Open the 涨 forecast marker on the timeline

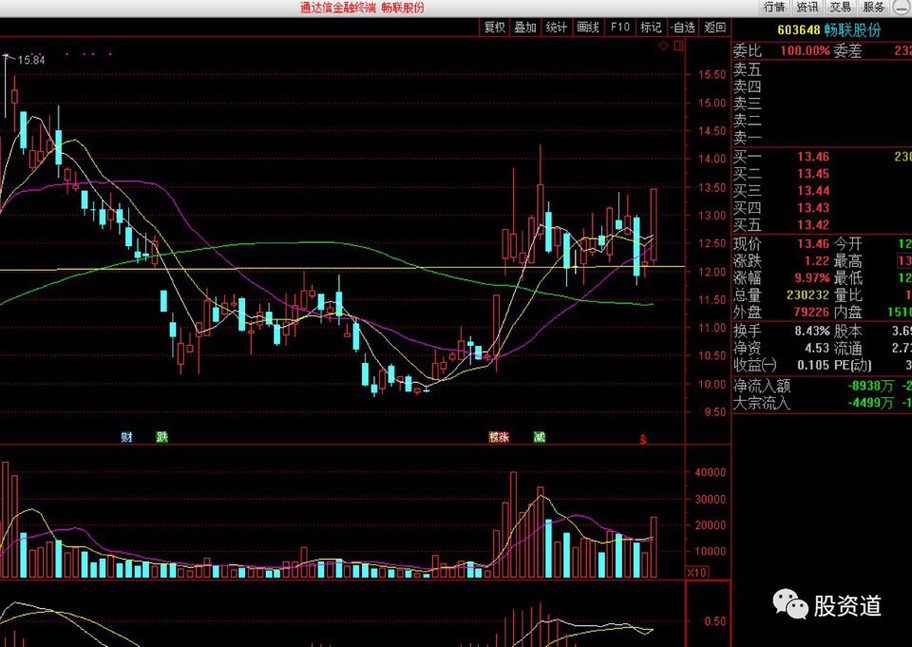pos(499,437)
